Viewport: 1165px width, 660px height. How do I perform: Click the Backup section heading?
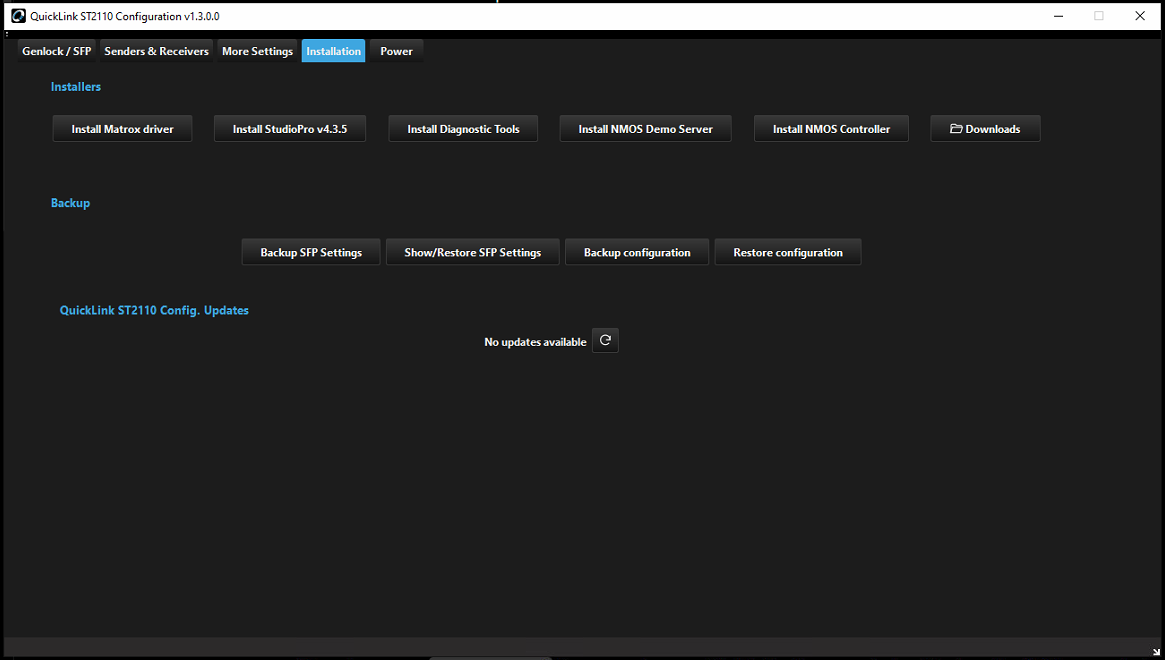71,203
